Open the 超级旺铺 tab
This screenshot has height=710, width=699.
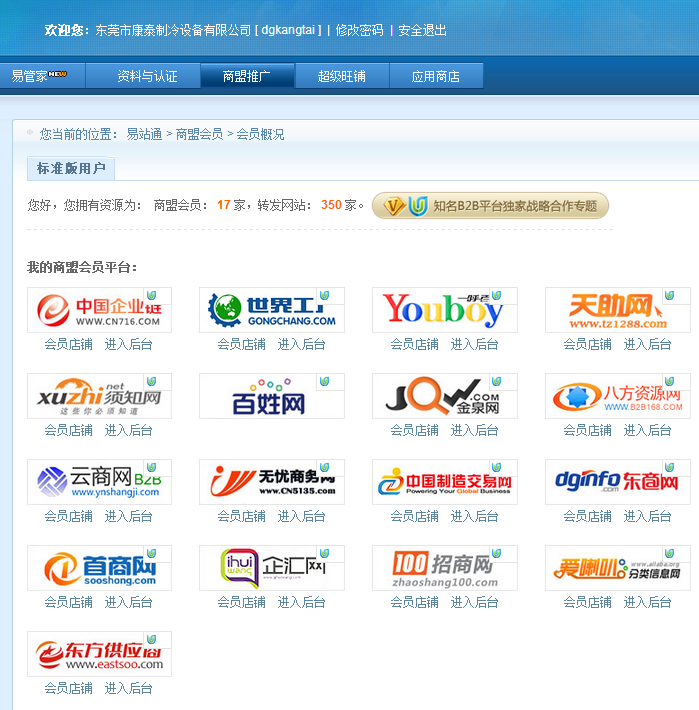click(x=342, y=76)
